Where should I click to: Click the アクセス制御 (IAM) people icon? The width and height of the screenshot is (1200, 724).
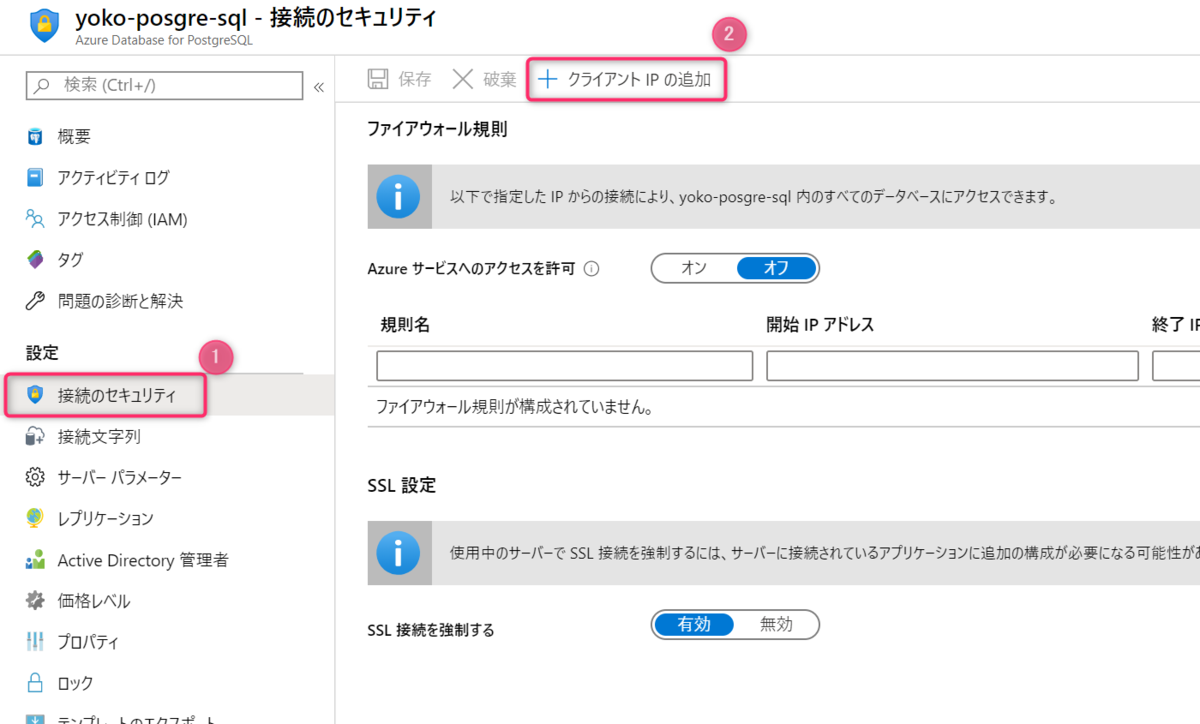pyautogui.click(x=35, y=219)
